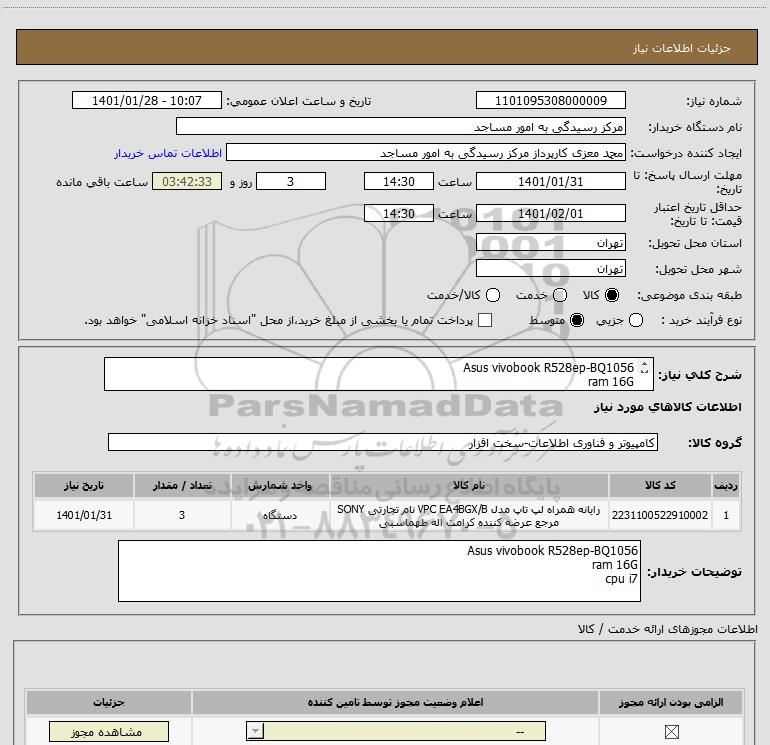This screenshot has width=770, height=745.
Task: Choose the جزیی purchase type radio
Action: point(635,320)
